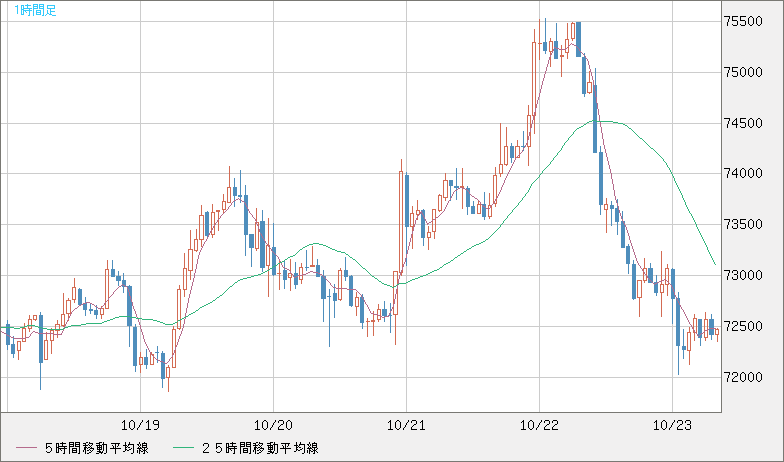Click the 10/22 date label
This screenshot has width=784, height=462.
pyautogui.click(x=540, y=425)
